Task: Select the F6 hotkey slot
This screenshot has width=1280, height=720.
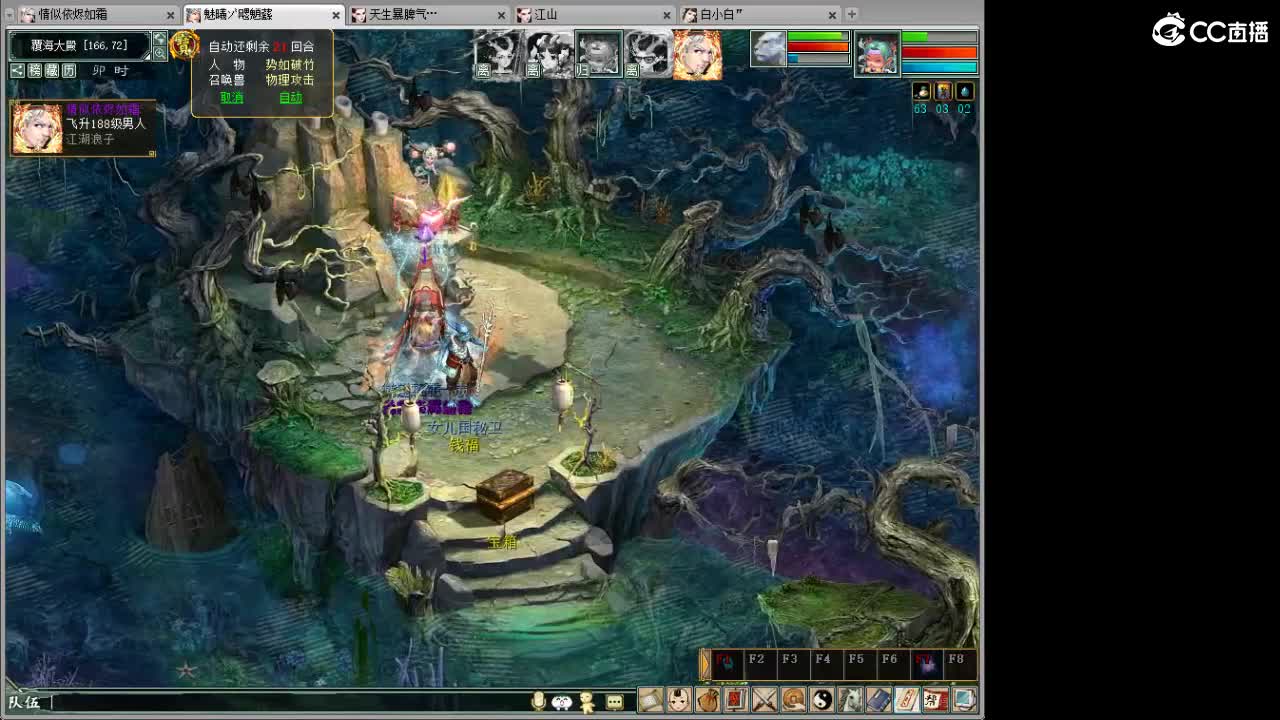Action: point(892,664)
